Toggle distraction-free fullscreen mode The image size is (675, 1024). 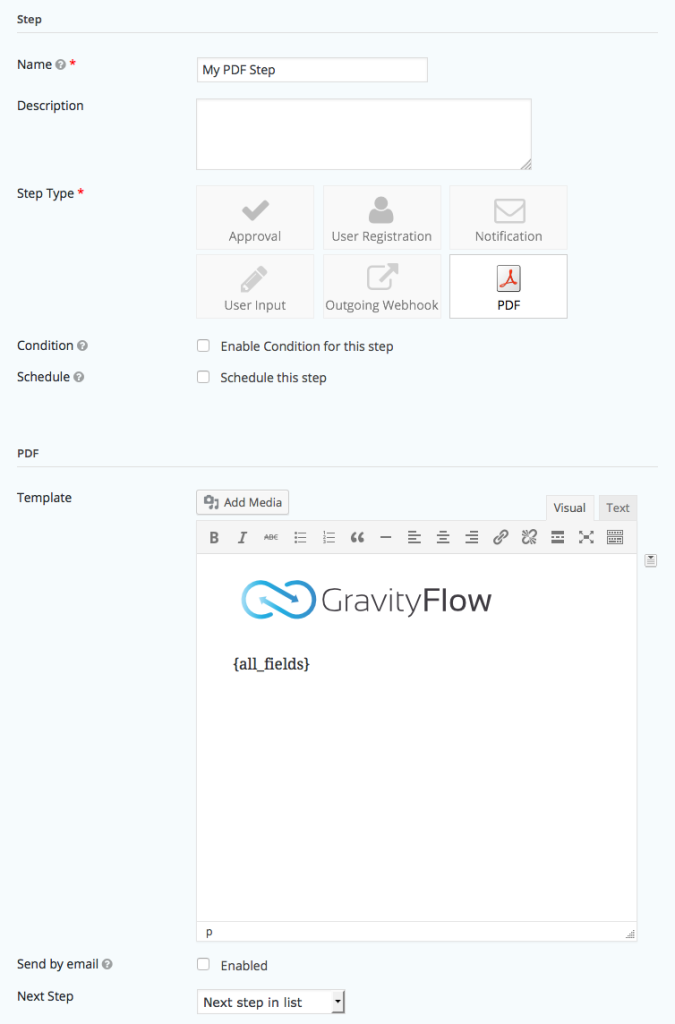pos(586,537)
